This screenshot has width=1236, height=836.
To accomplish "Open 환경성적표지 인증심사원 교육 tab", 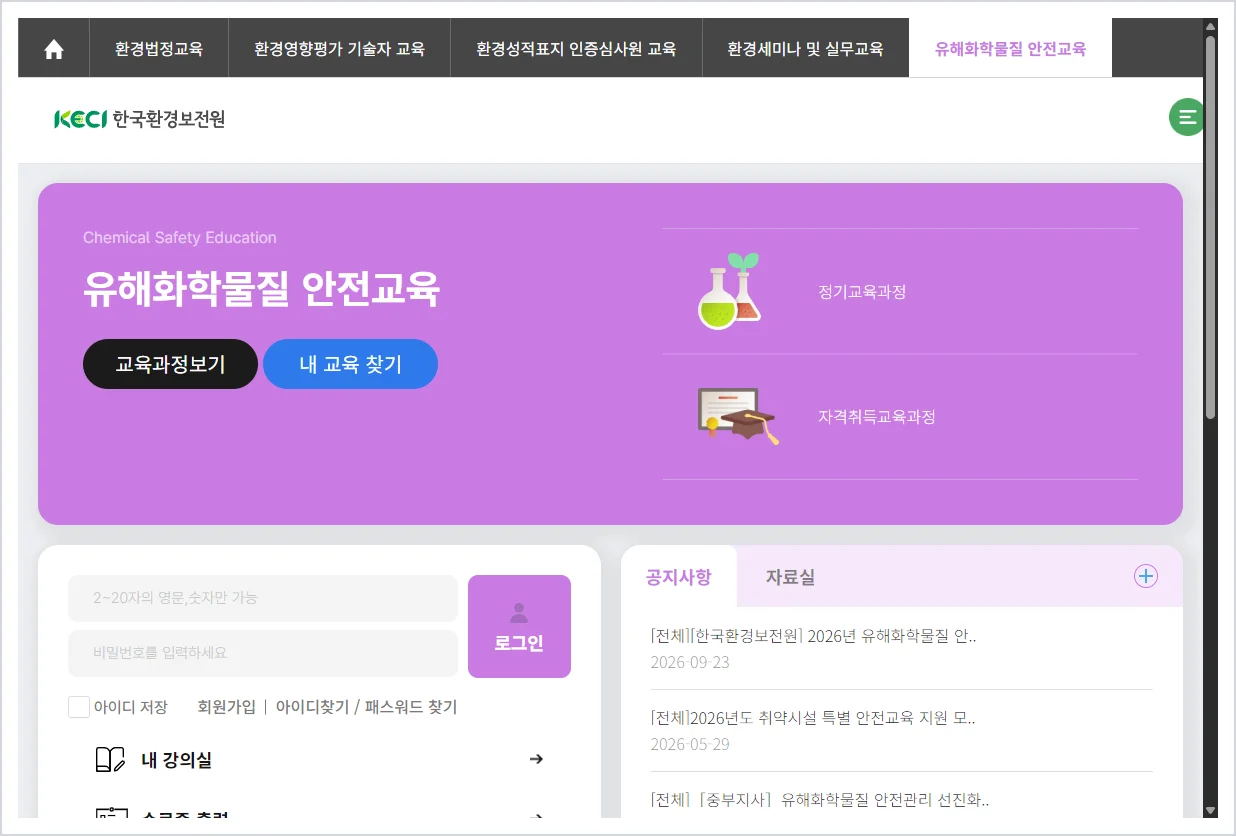I will point(576,48).
